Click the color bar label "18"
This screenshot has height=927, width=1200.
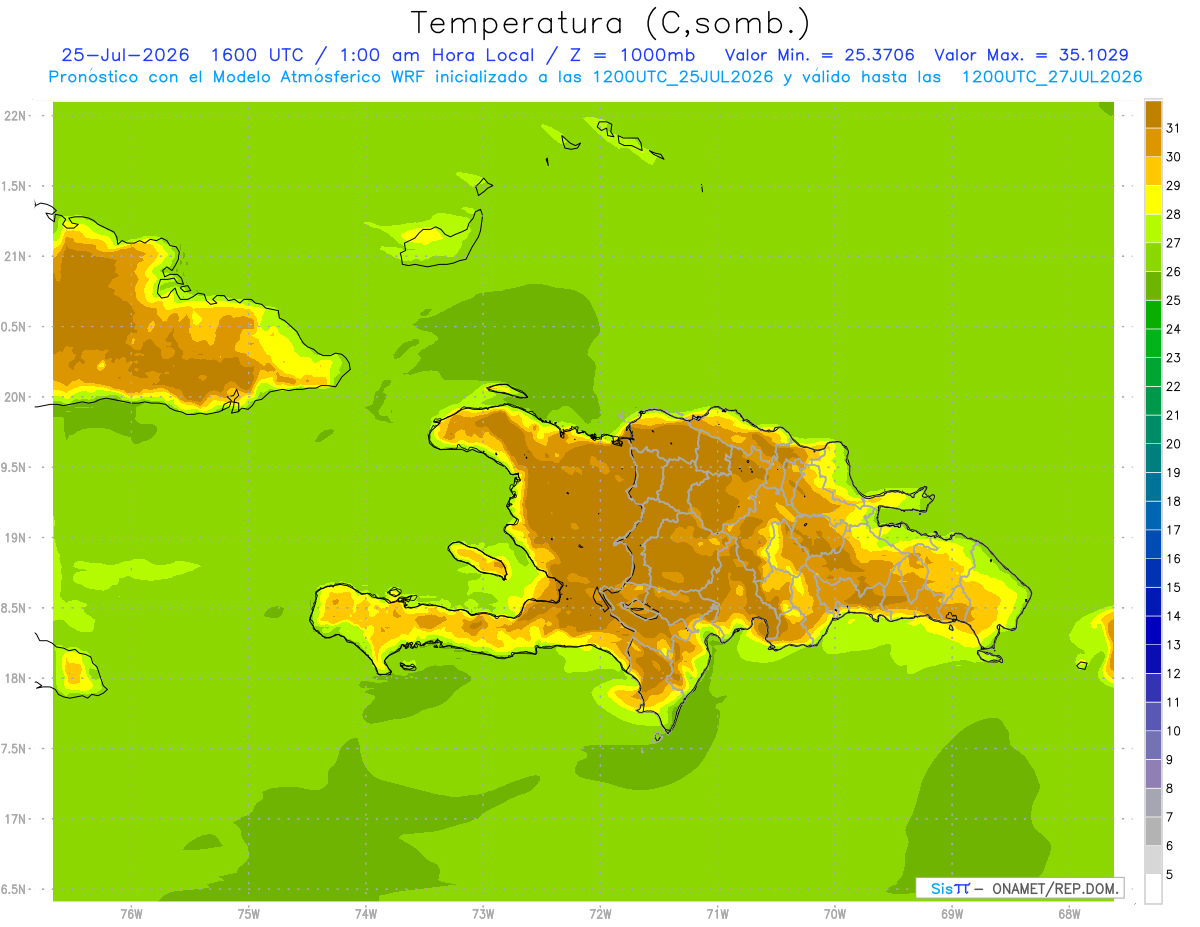(1173, 501)
